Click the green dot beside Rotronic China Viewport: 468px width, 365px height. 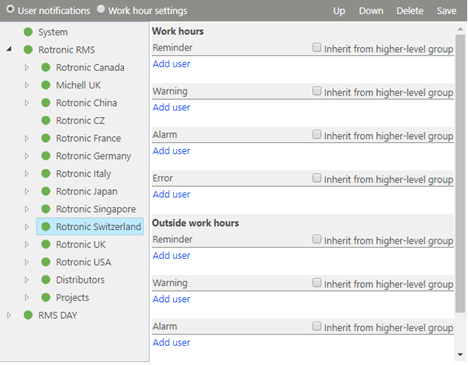click(x=46, y=103)
